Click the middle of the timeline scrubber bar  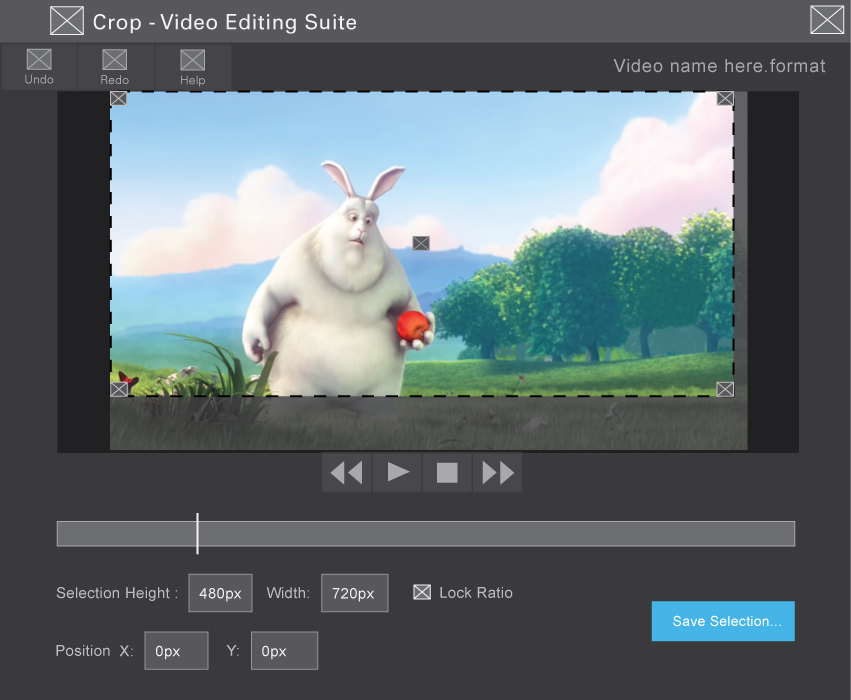pos(426,534)
